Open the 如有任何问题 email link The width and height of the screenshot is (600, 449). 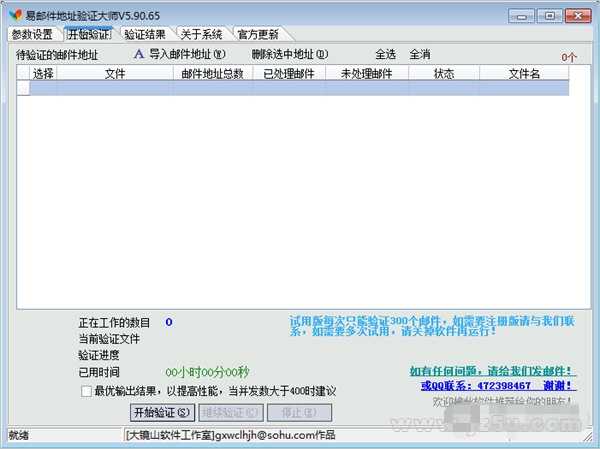493,371
